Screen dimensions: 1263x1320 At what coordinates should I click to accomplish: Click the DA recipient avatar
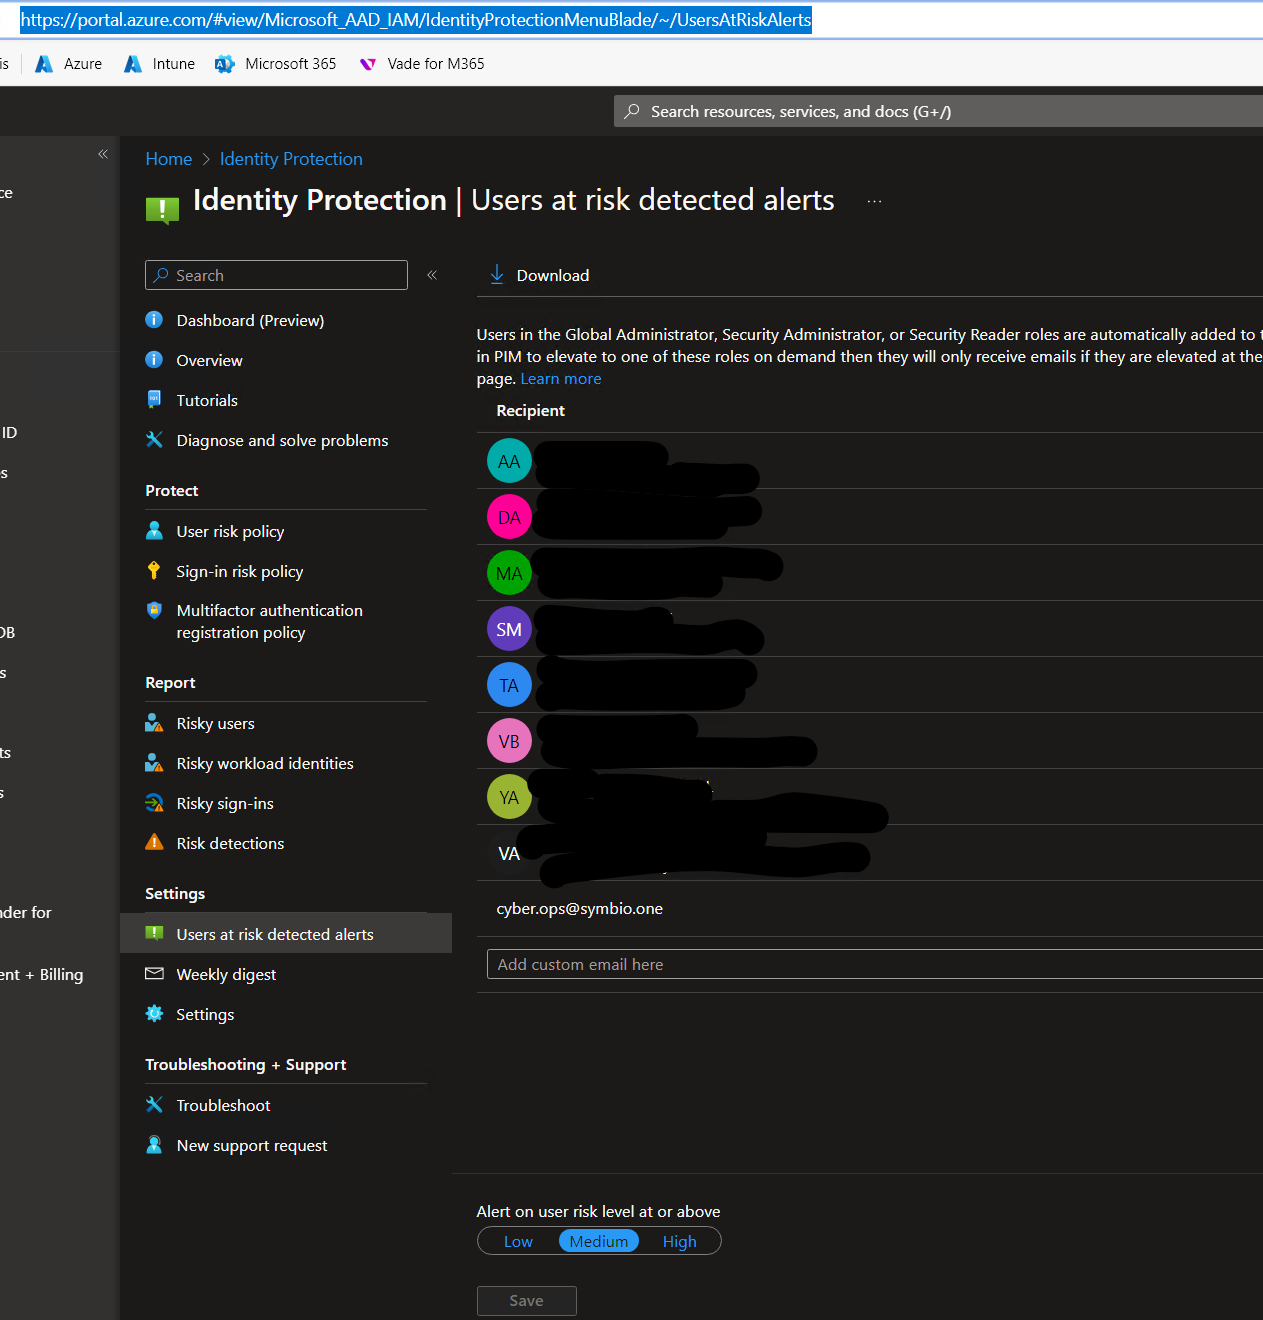(509, 517)
